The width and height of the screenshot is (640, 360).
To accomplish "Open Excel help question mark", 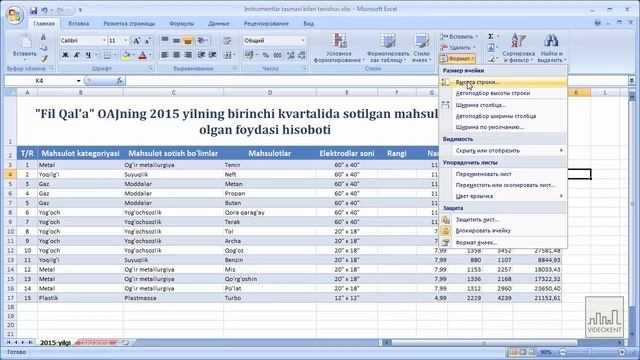I will click(x=598, y=23).
